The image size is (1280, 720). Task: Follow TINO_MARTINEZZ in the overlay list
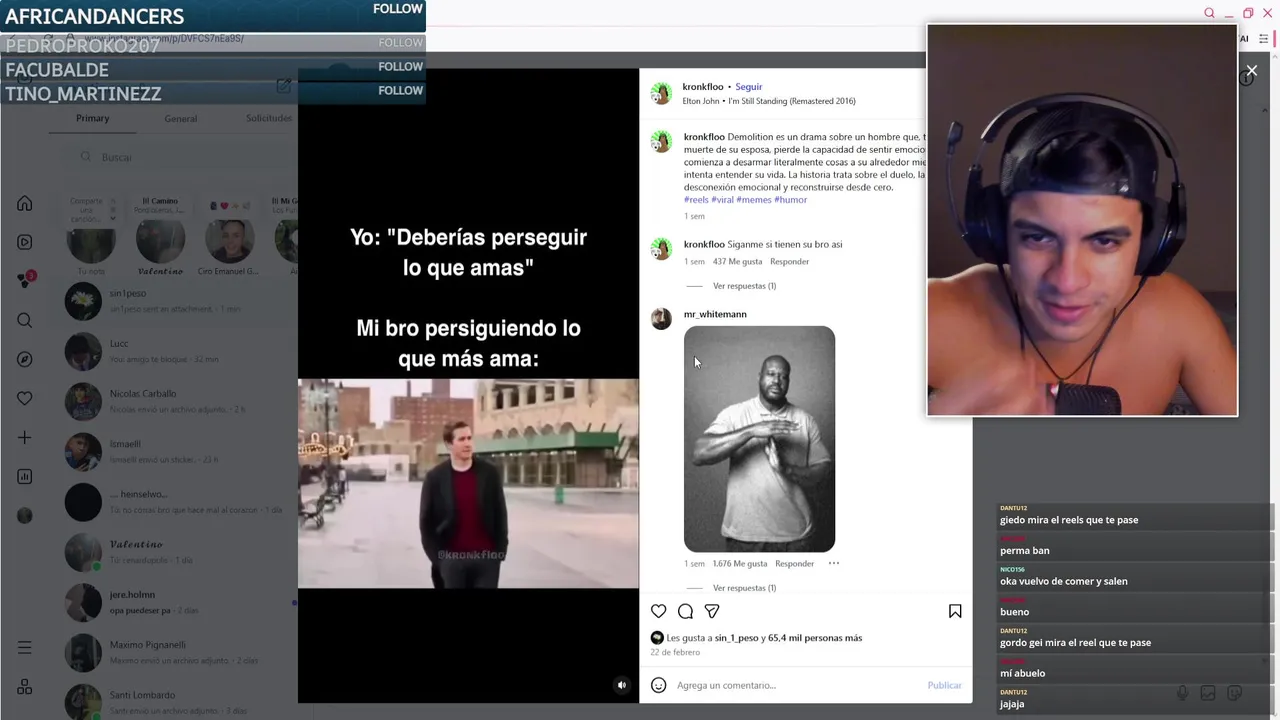(400, 91)
